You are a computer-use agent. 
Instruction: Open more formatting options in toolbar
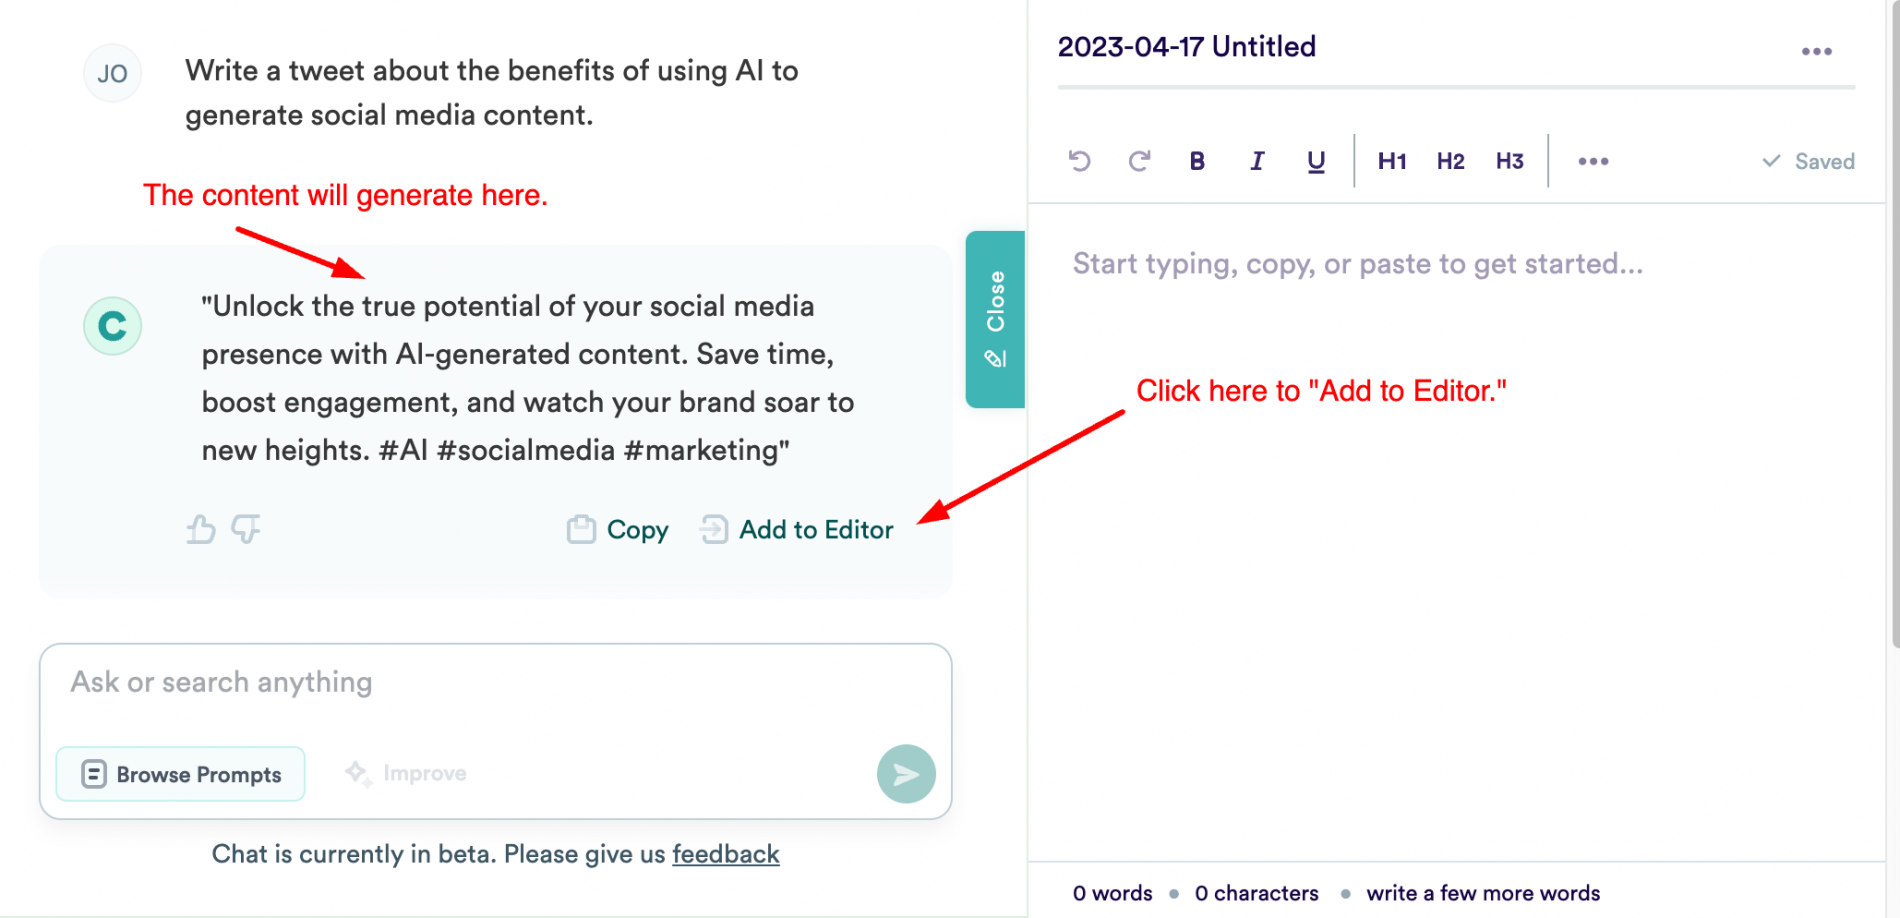pos(1593,161)
